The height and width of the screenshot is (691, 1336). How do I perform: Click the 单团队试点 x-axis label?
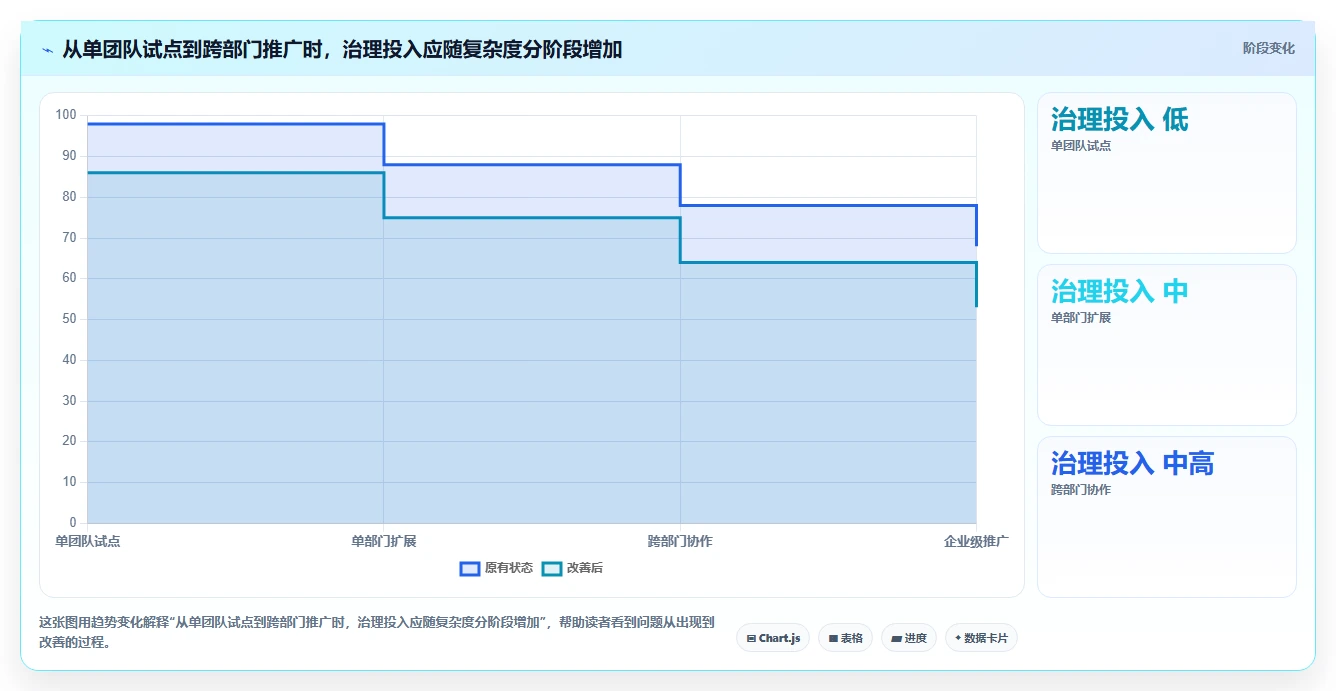point(88,541)
